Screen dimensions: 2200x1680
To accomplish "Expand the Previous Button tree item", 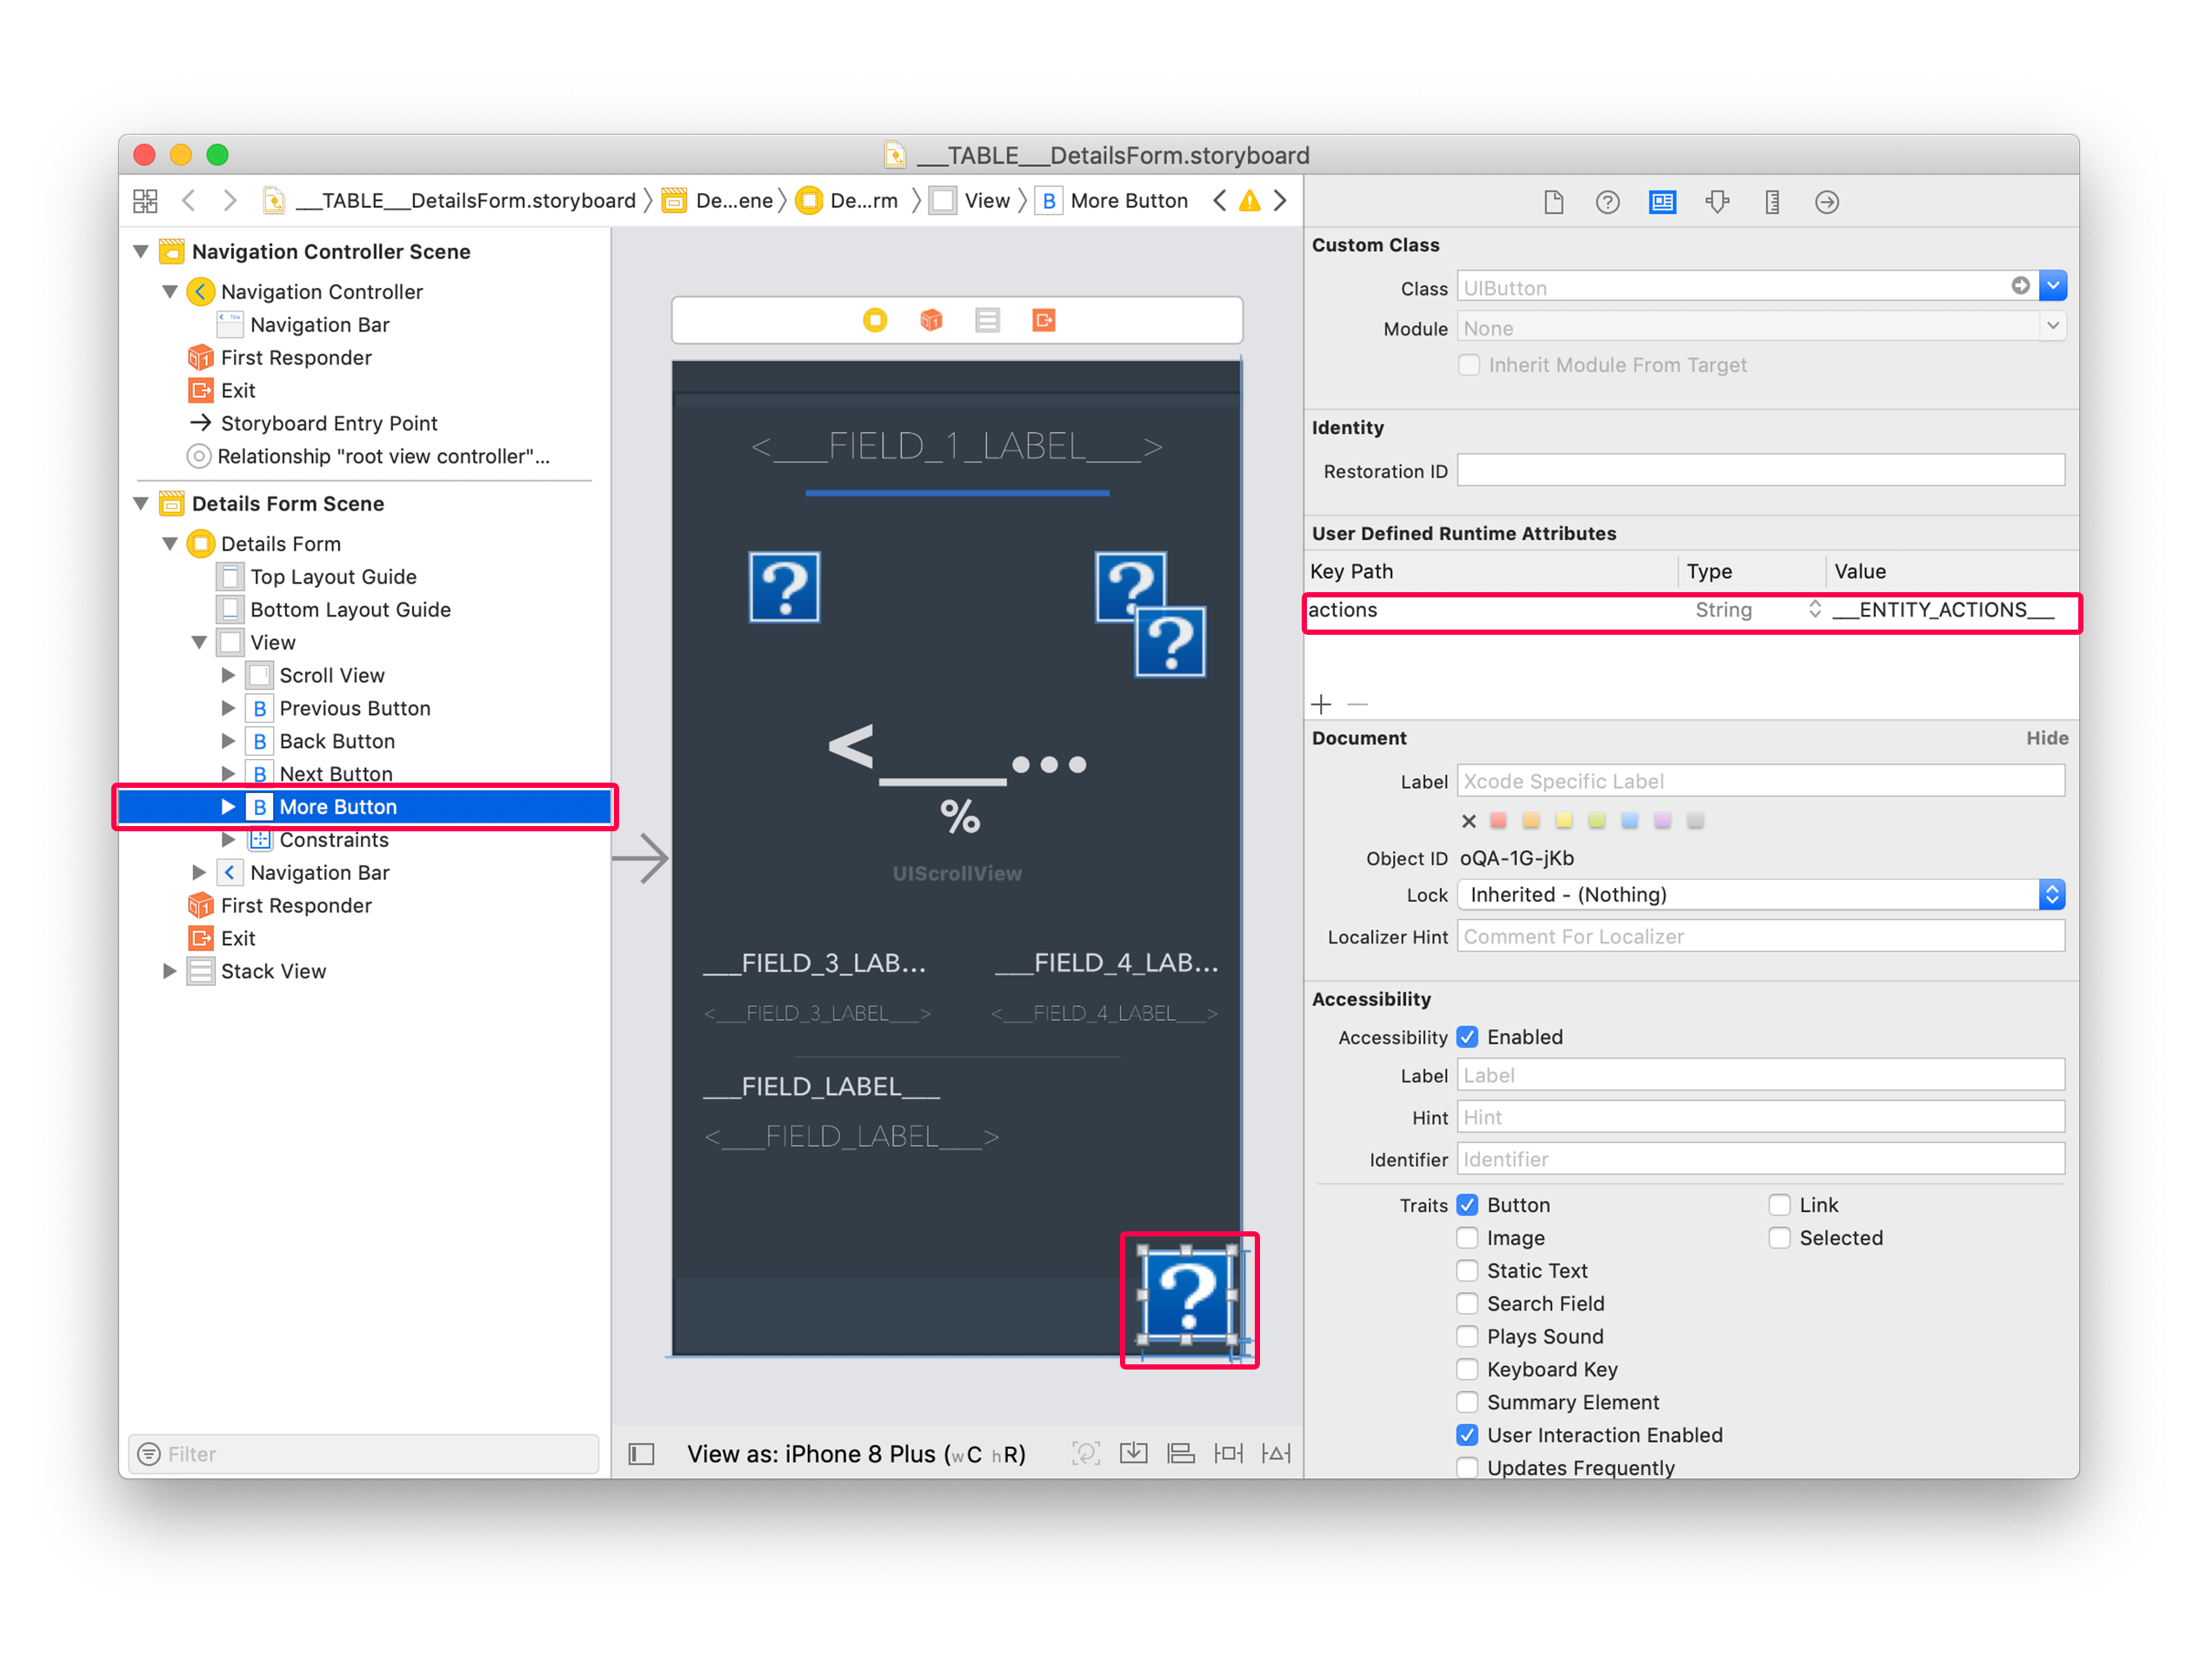I will 228,708.
